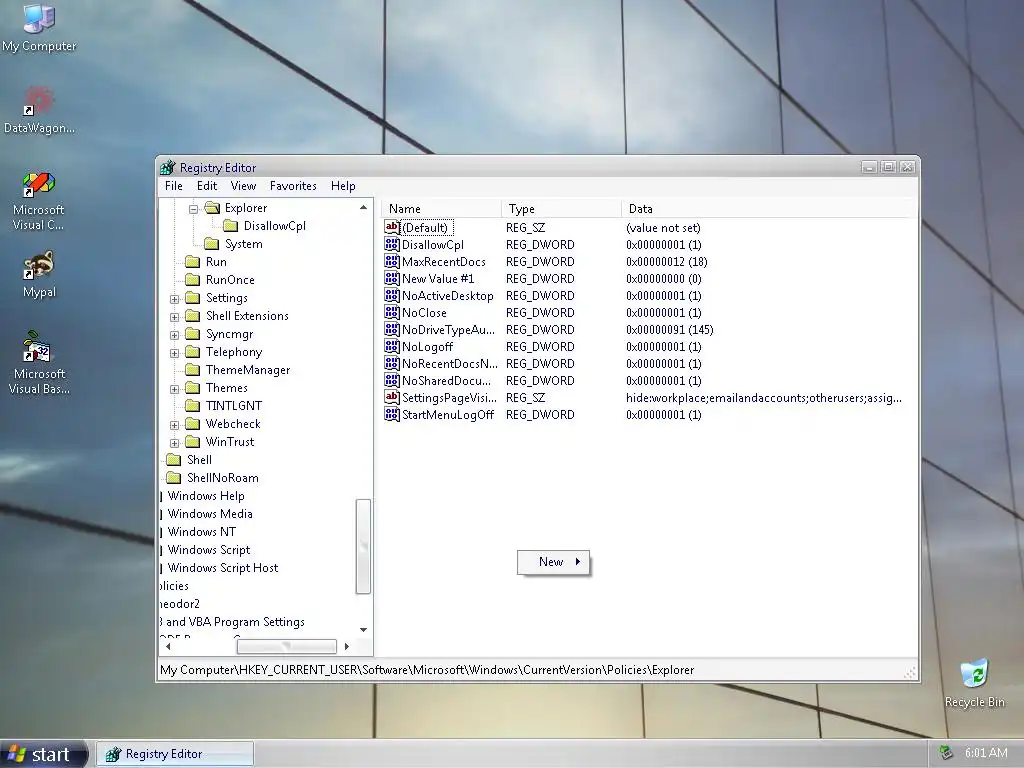The width and height of the screenshot is (1024, 768).
Task: Select the Windows Script Host key
Action: pos(223,568)
